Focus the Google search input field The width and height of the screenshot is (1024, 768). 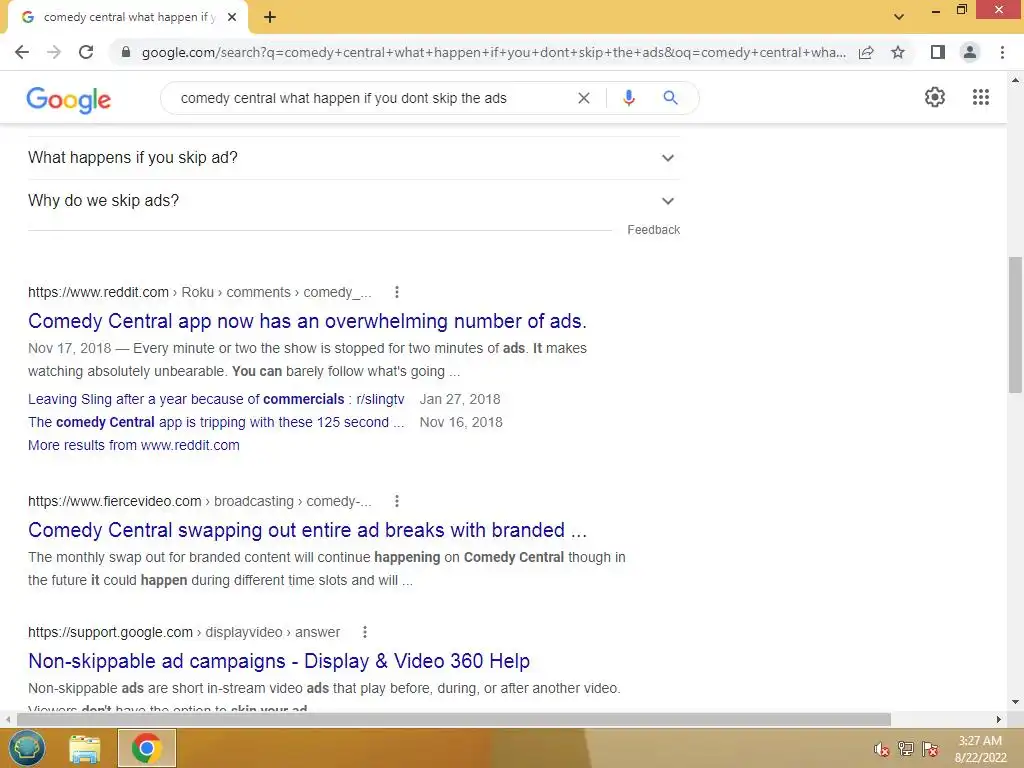point(372,98)
